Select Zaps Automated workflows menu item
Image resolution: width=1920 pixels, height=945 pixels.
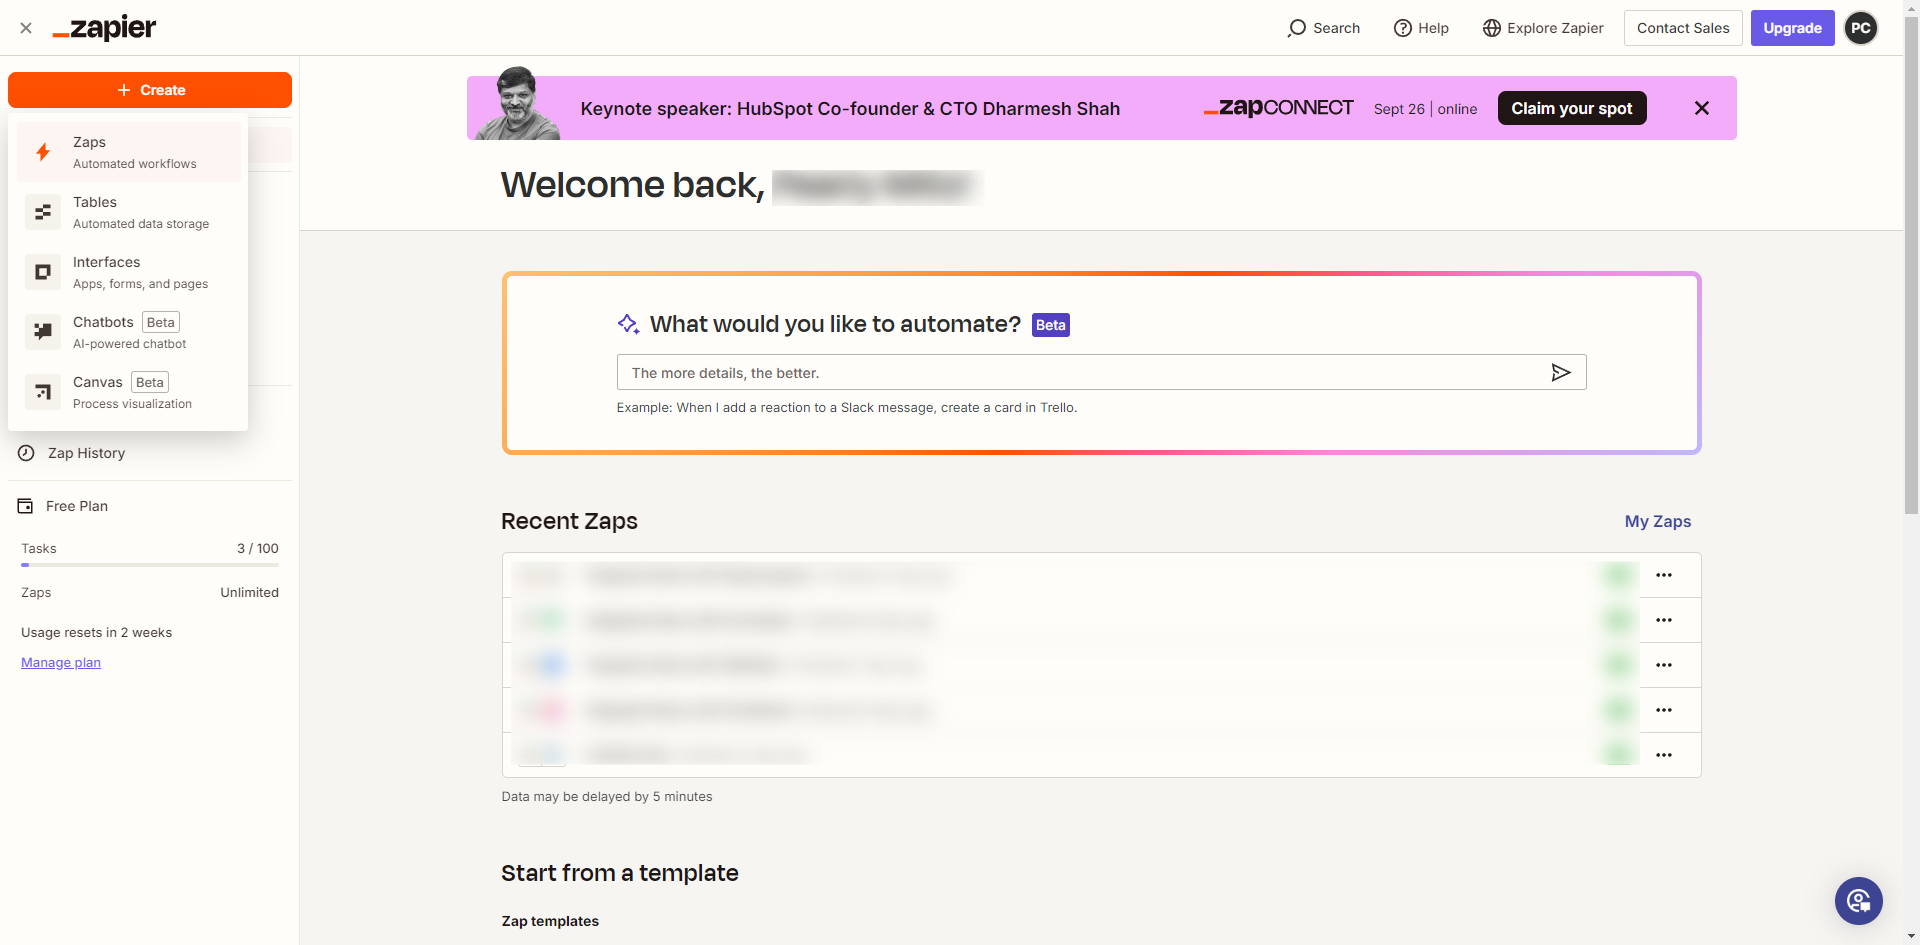tap(129, 152)
